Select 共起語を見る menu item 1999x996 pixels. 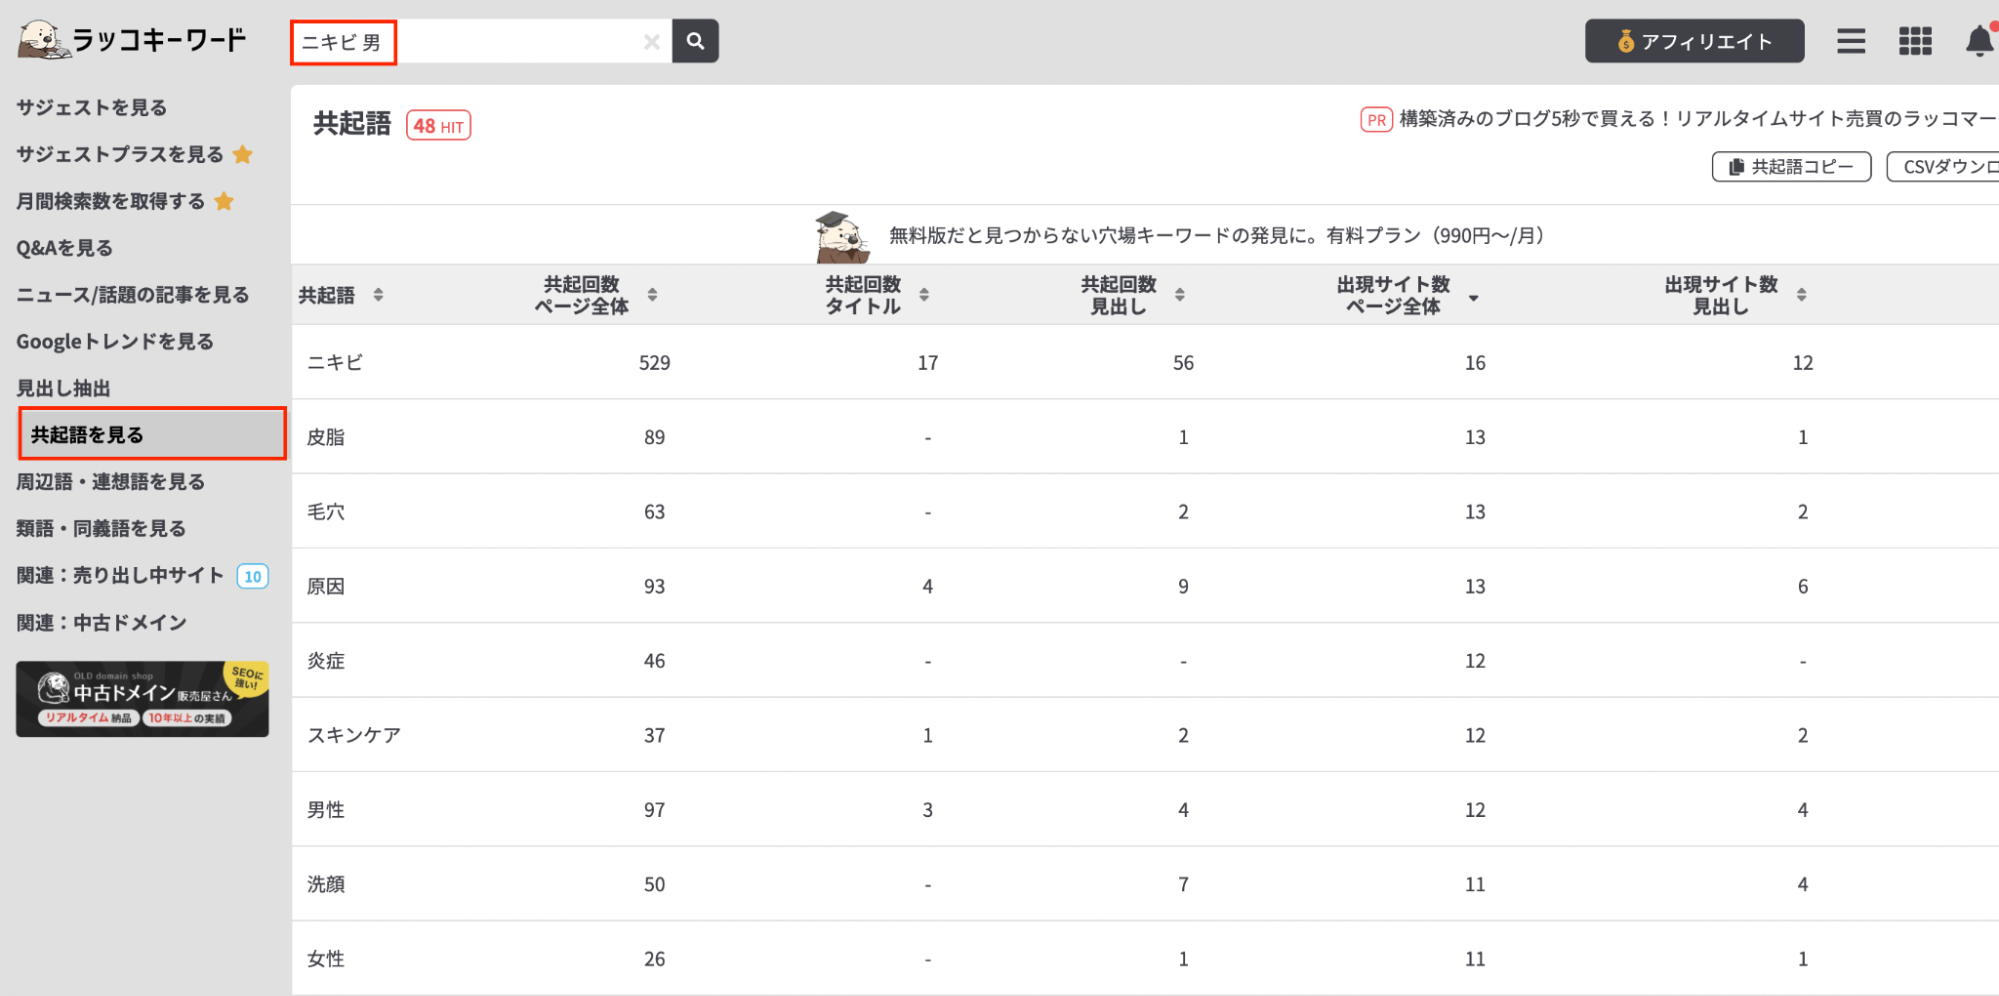point(152,434)
